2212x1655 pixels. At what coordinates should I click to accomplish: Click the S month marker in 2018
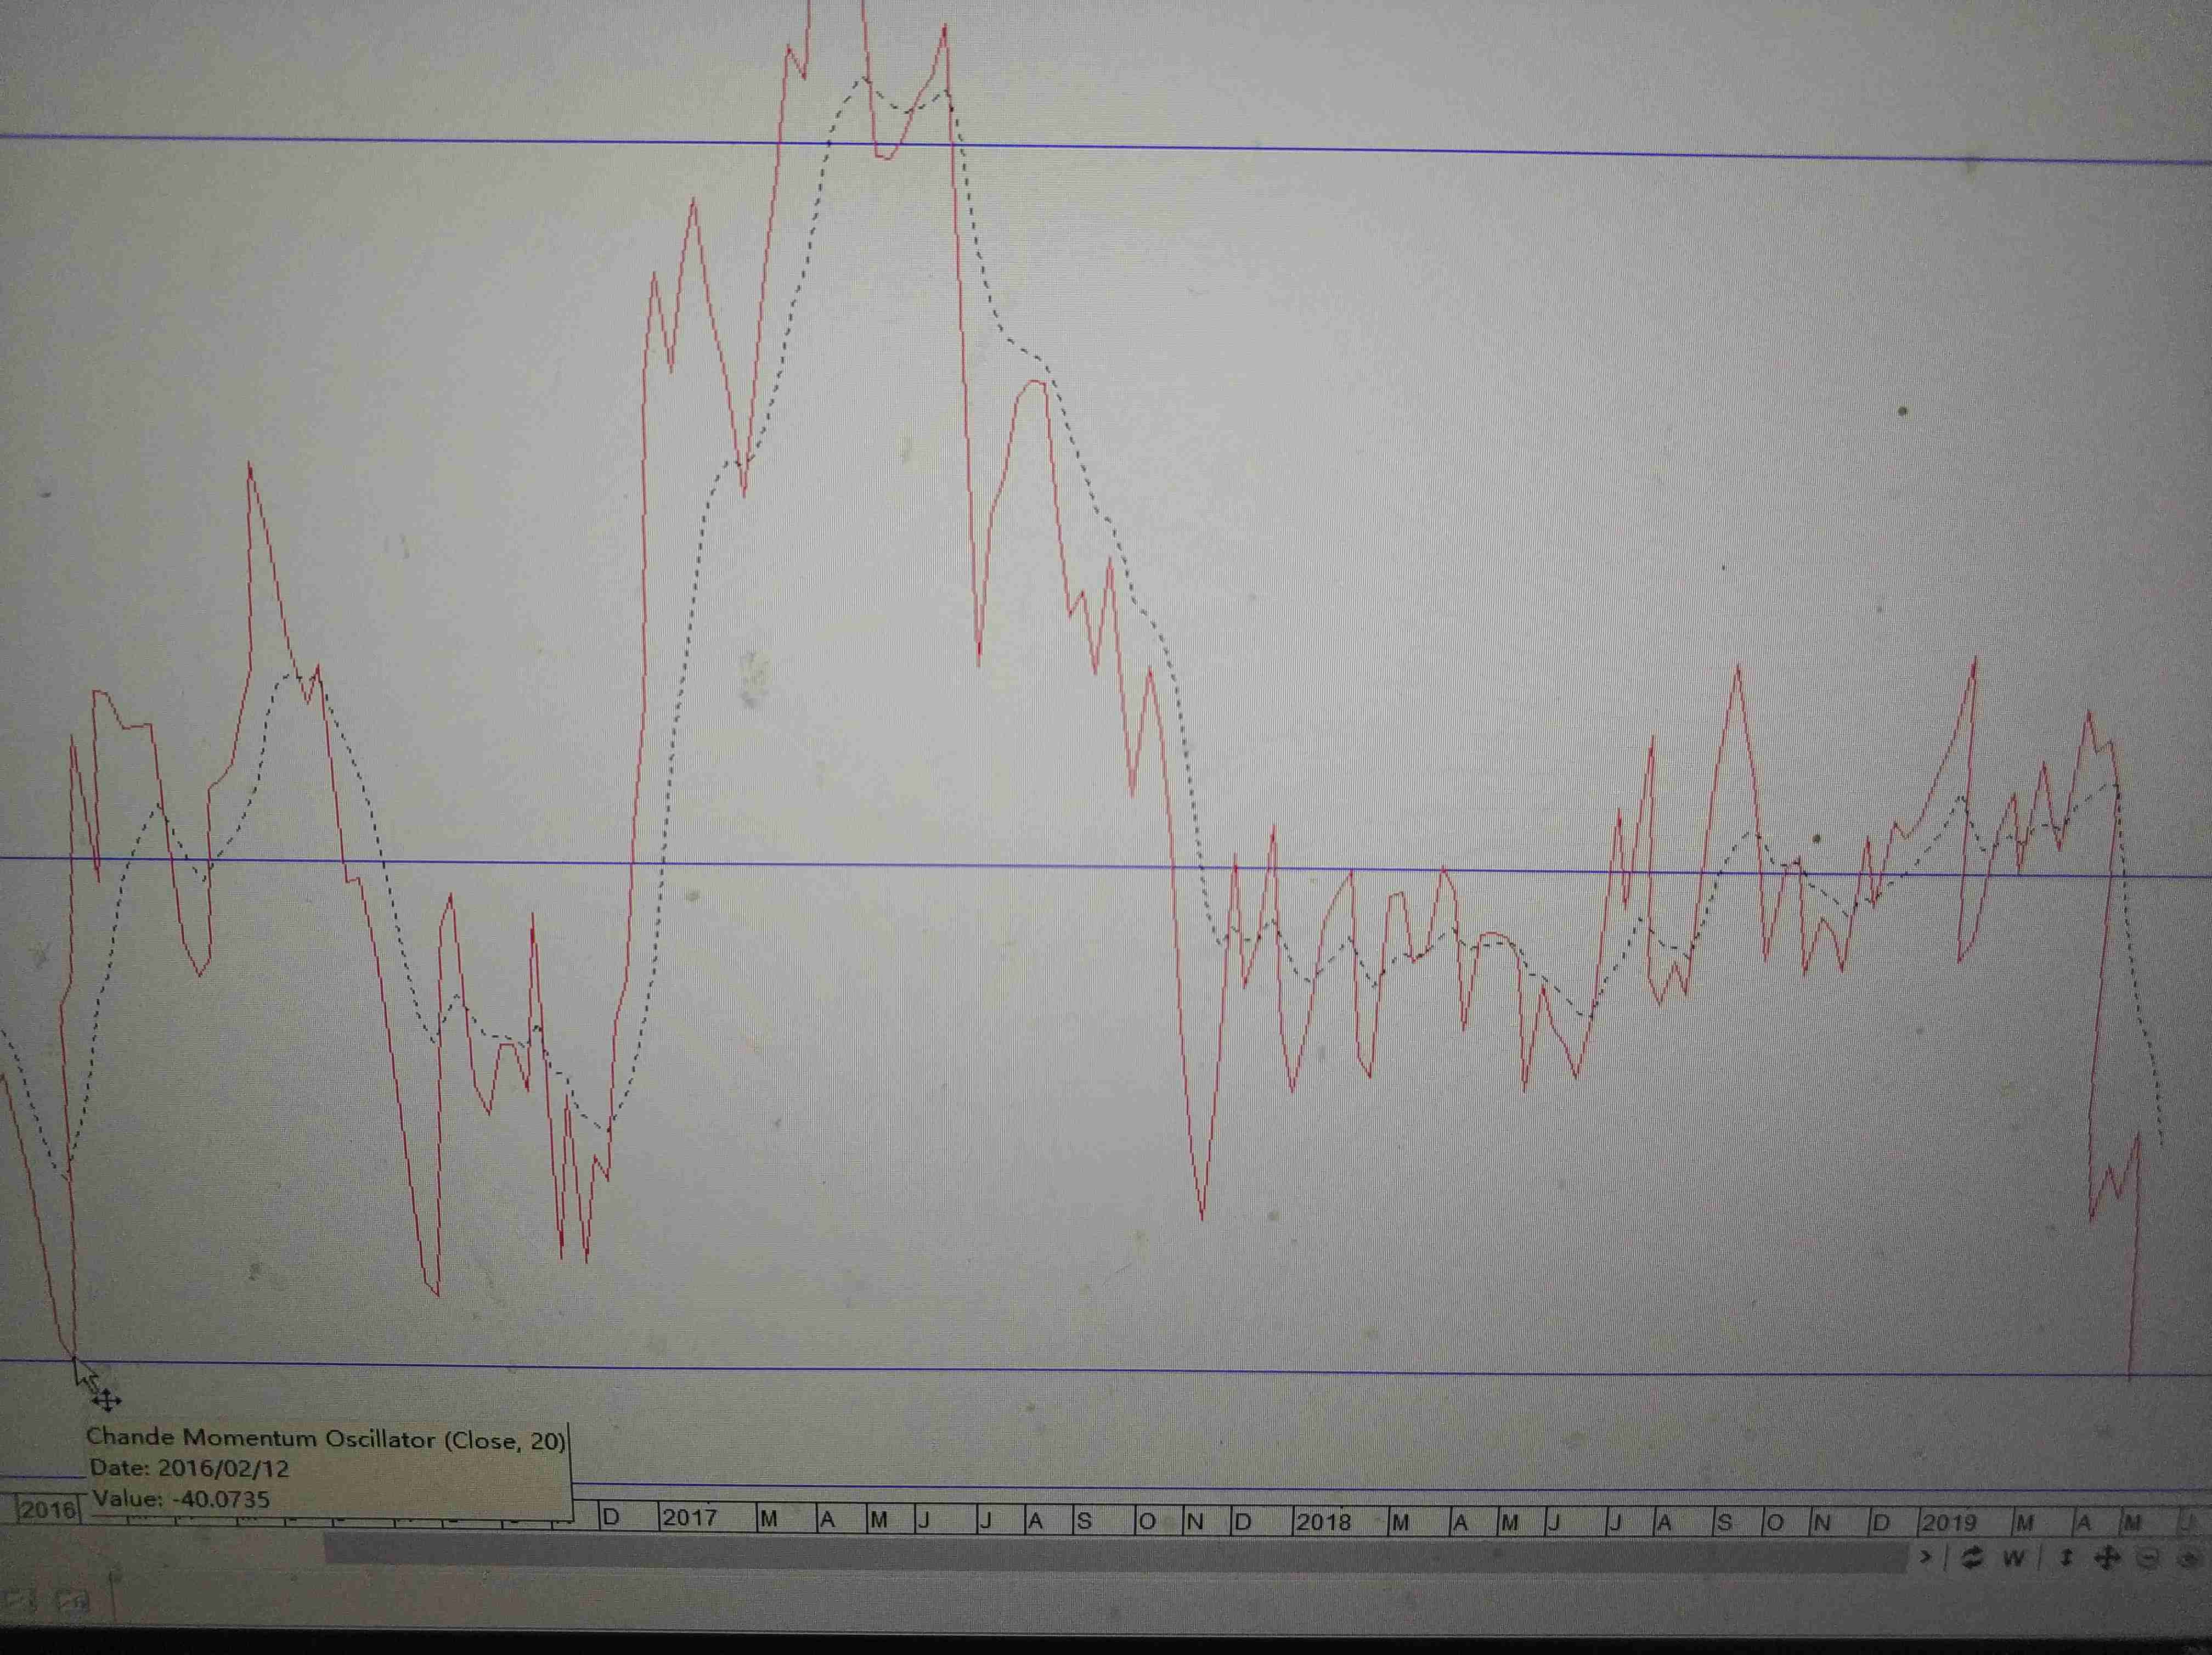pos(1724,1523)
